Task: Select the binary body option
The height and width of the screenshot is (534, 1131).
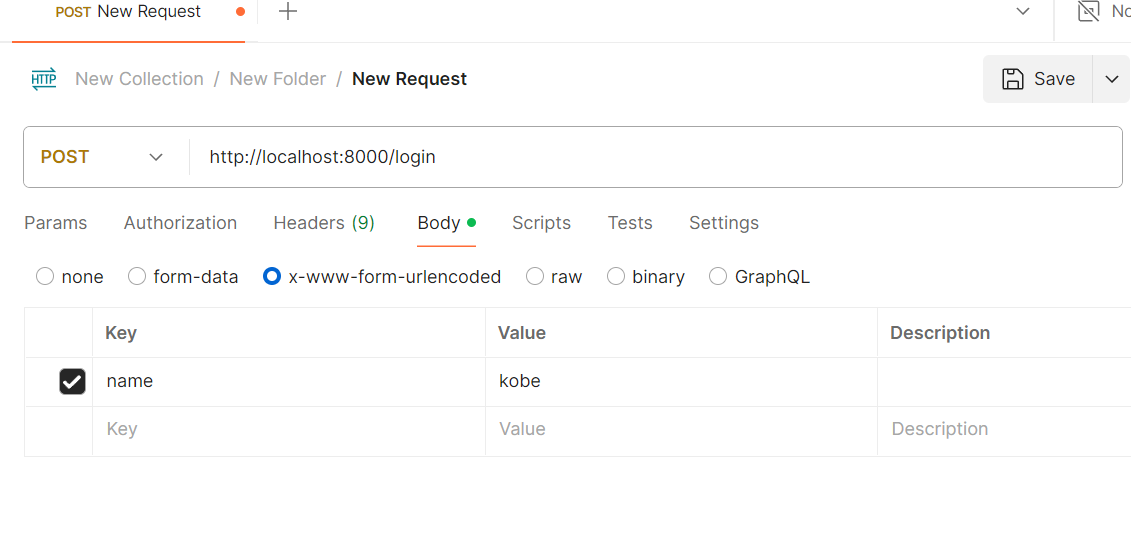Action: coord(616,277)
